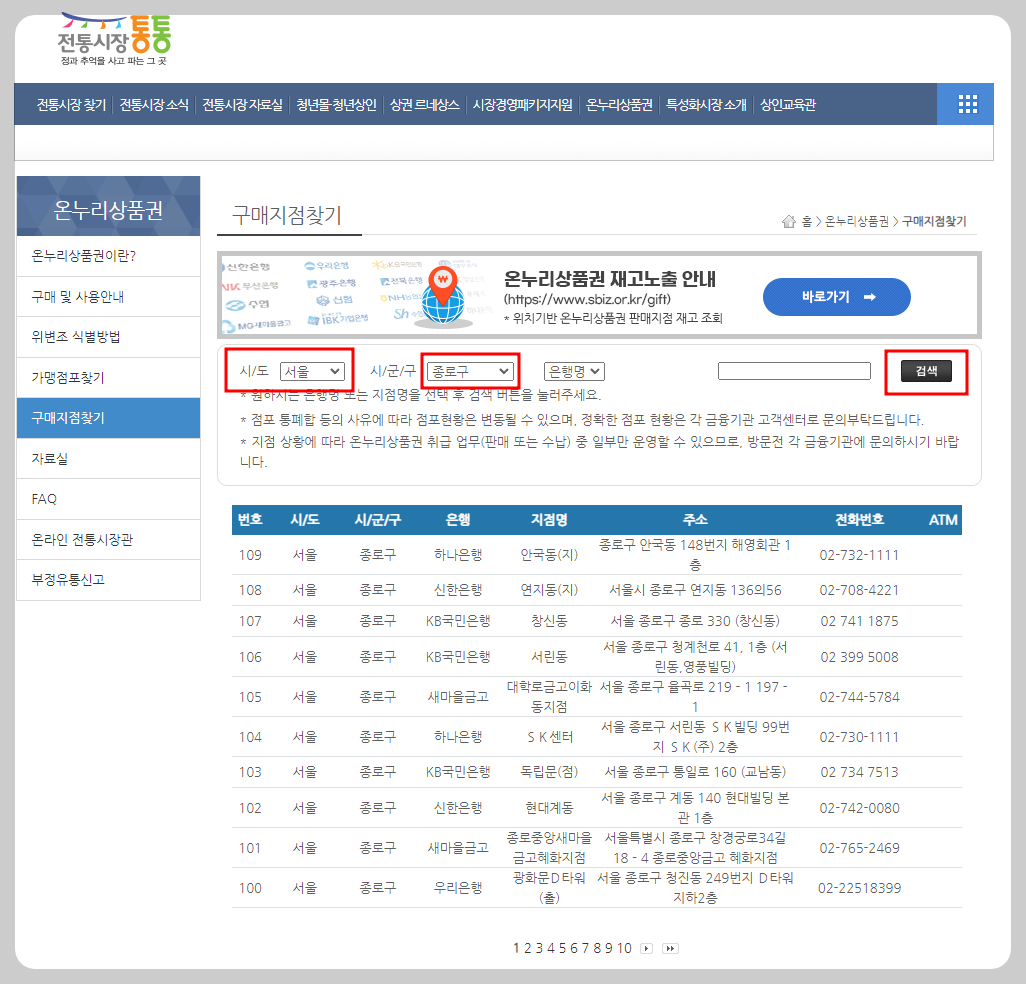The height and width of the screenshot is (984, 1026).
Task: Select 온누리상품권 in the top navigation
Action: coord(618,103)
